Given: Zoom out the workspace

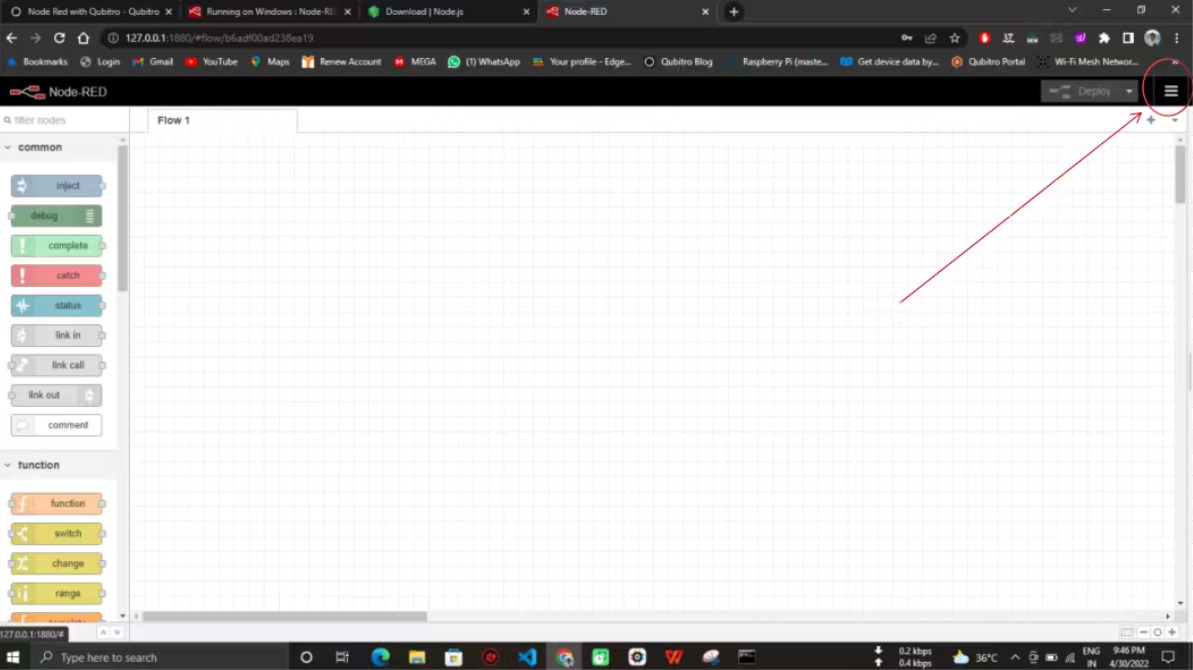Looking at the screenshot, I should (x=1143, y=633).
